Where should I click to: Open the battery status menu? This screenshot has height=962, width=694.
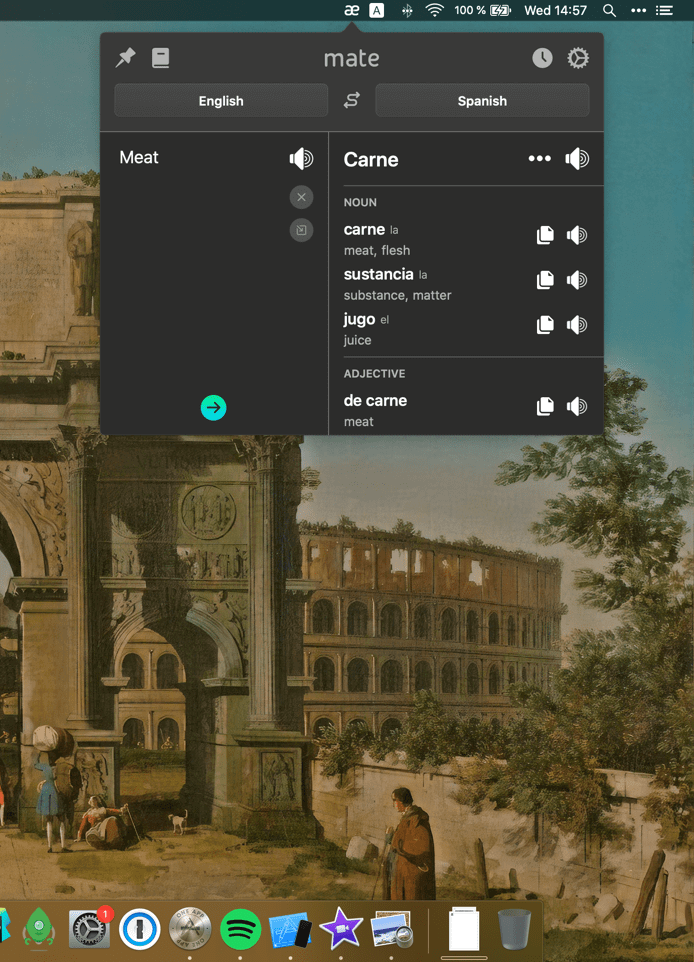click(482, 10)
